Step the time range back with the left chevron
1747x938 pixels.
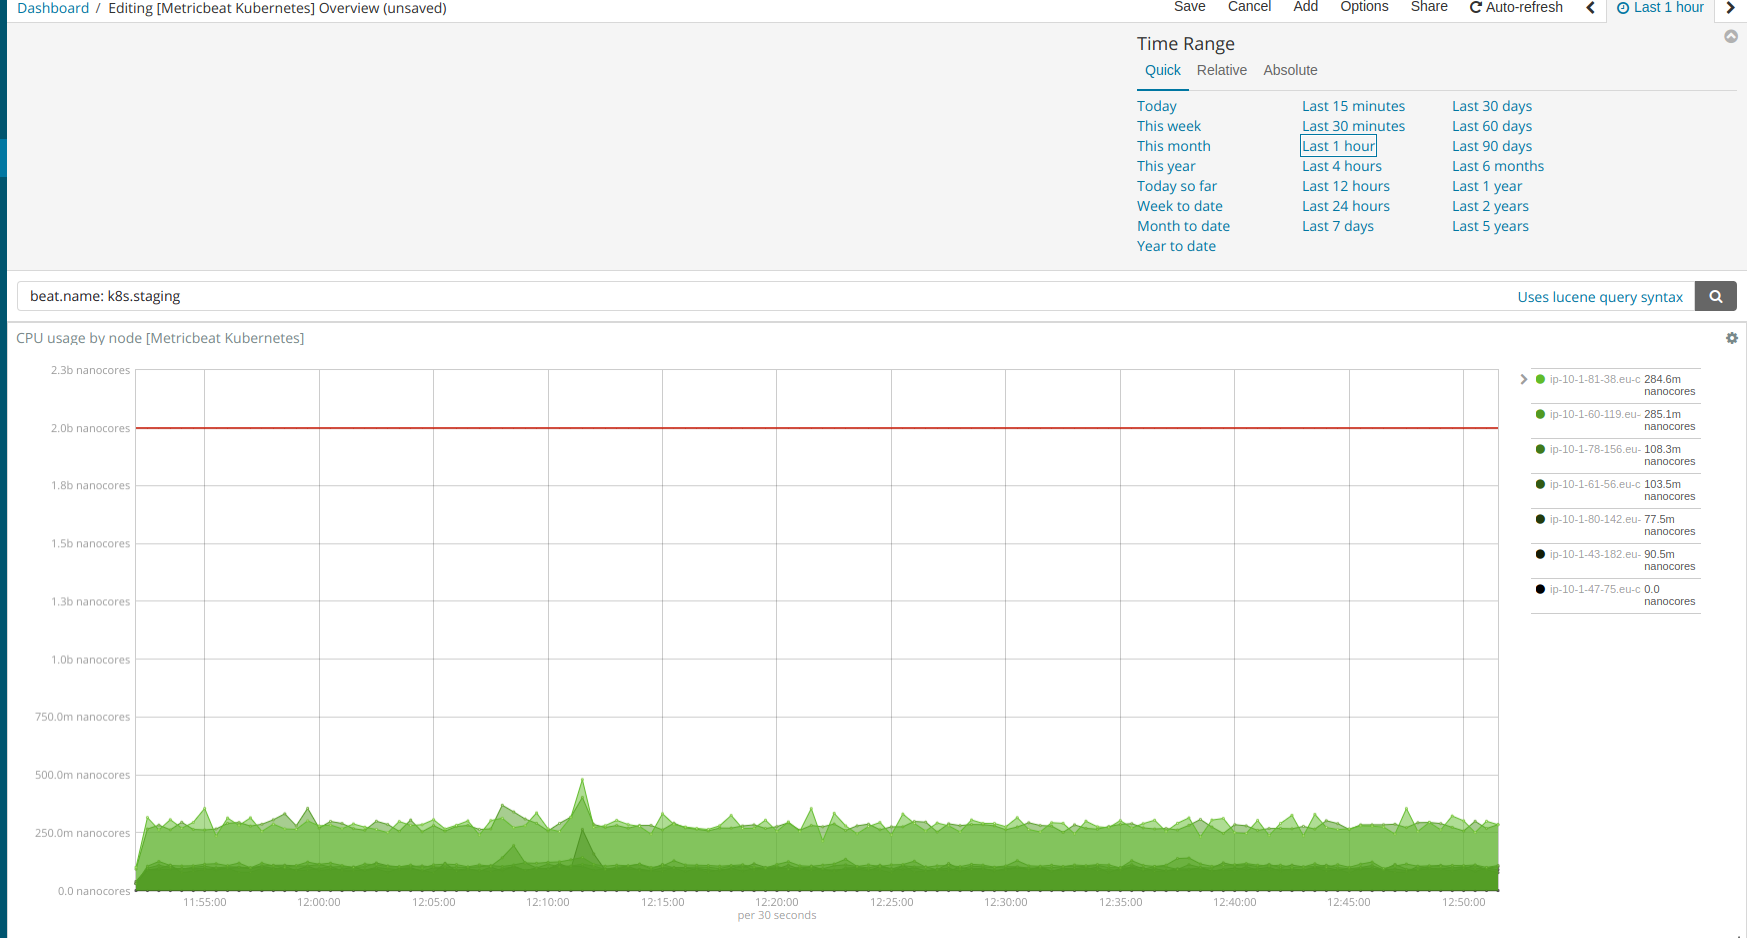(1590, 8)
